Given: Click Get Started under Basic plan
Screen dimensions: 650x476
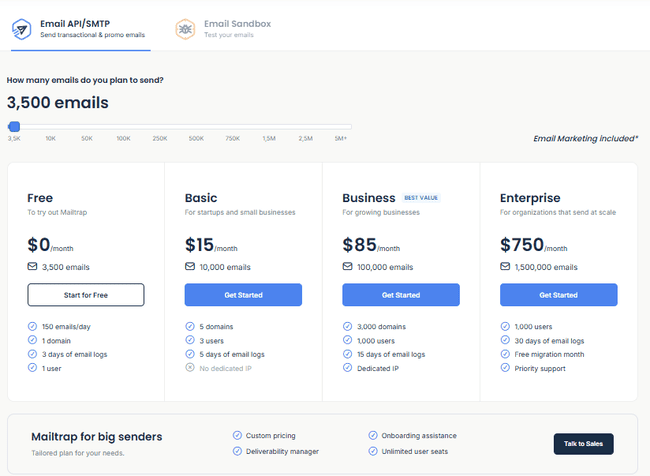Looking at the screenshot, I should [243, 295].
